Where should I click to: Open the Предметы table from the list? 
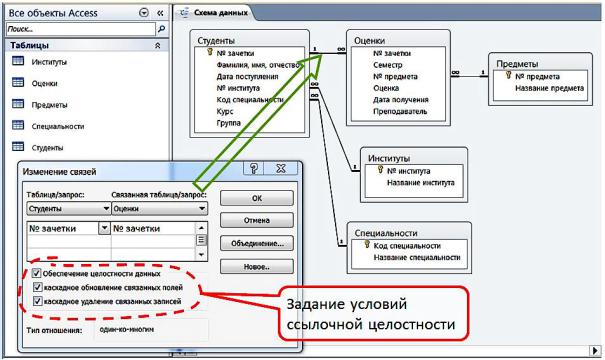(49, 105)
